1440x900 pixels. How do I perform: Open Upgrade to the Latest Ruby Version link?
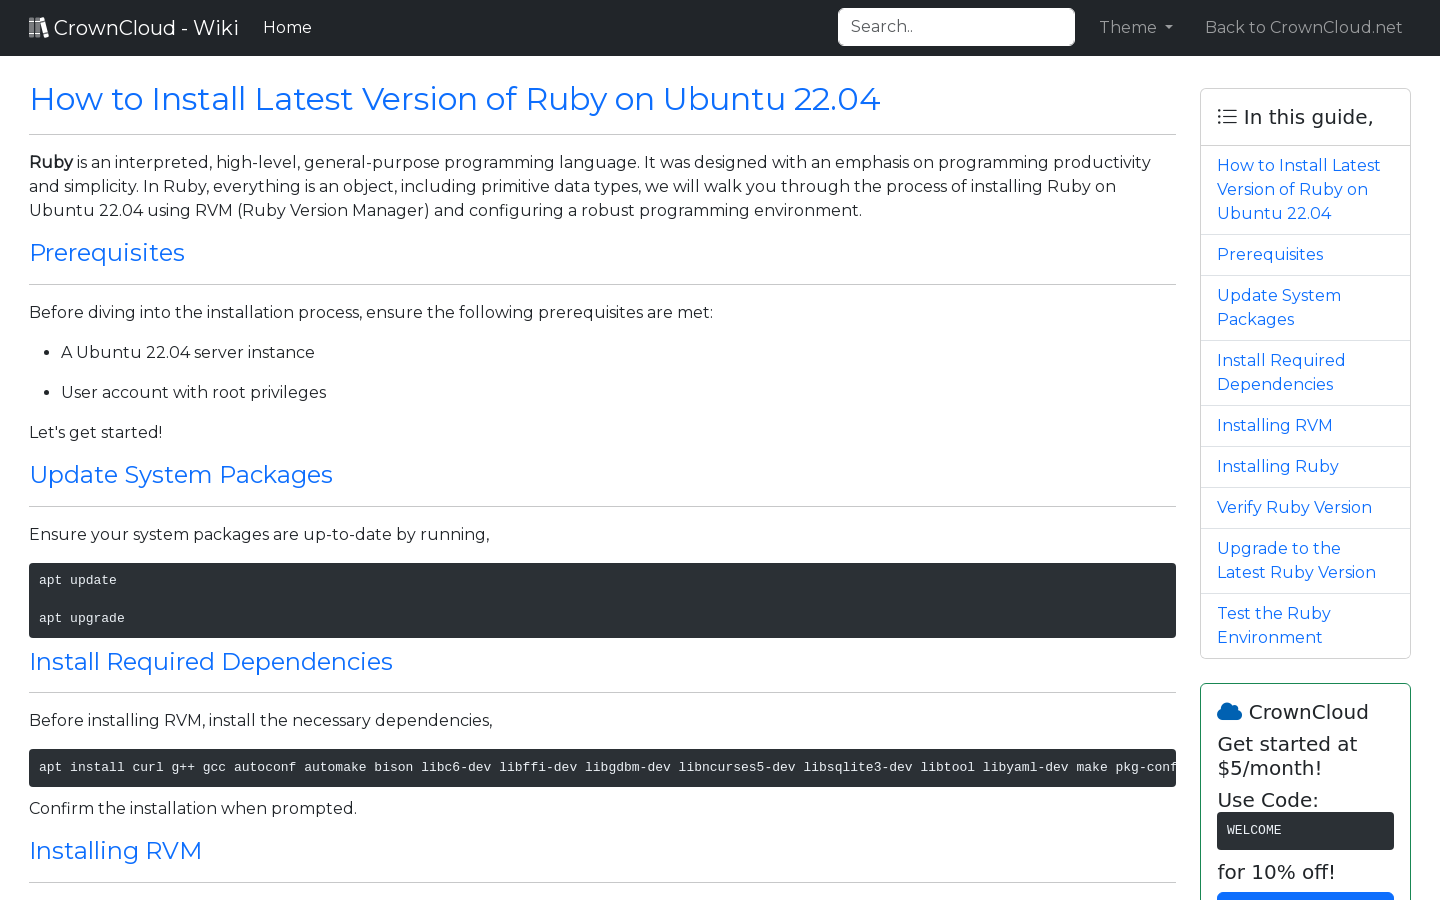point(1296,560)
